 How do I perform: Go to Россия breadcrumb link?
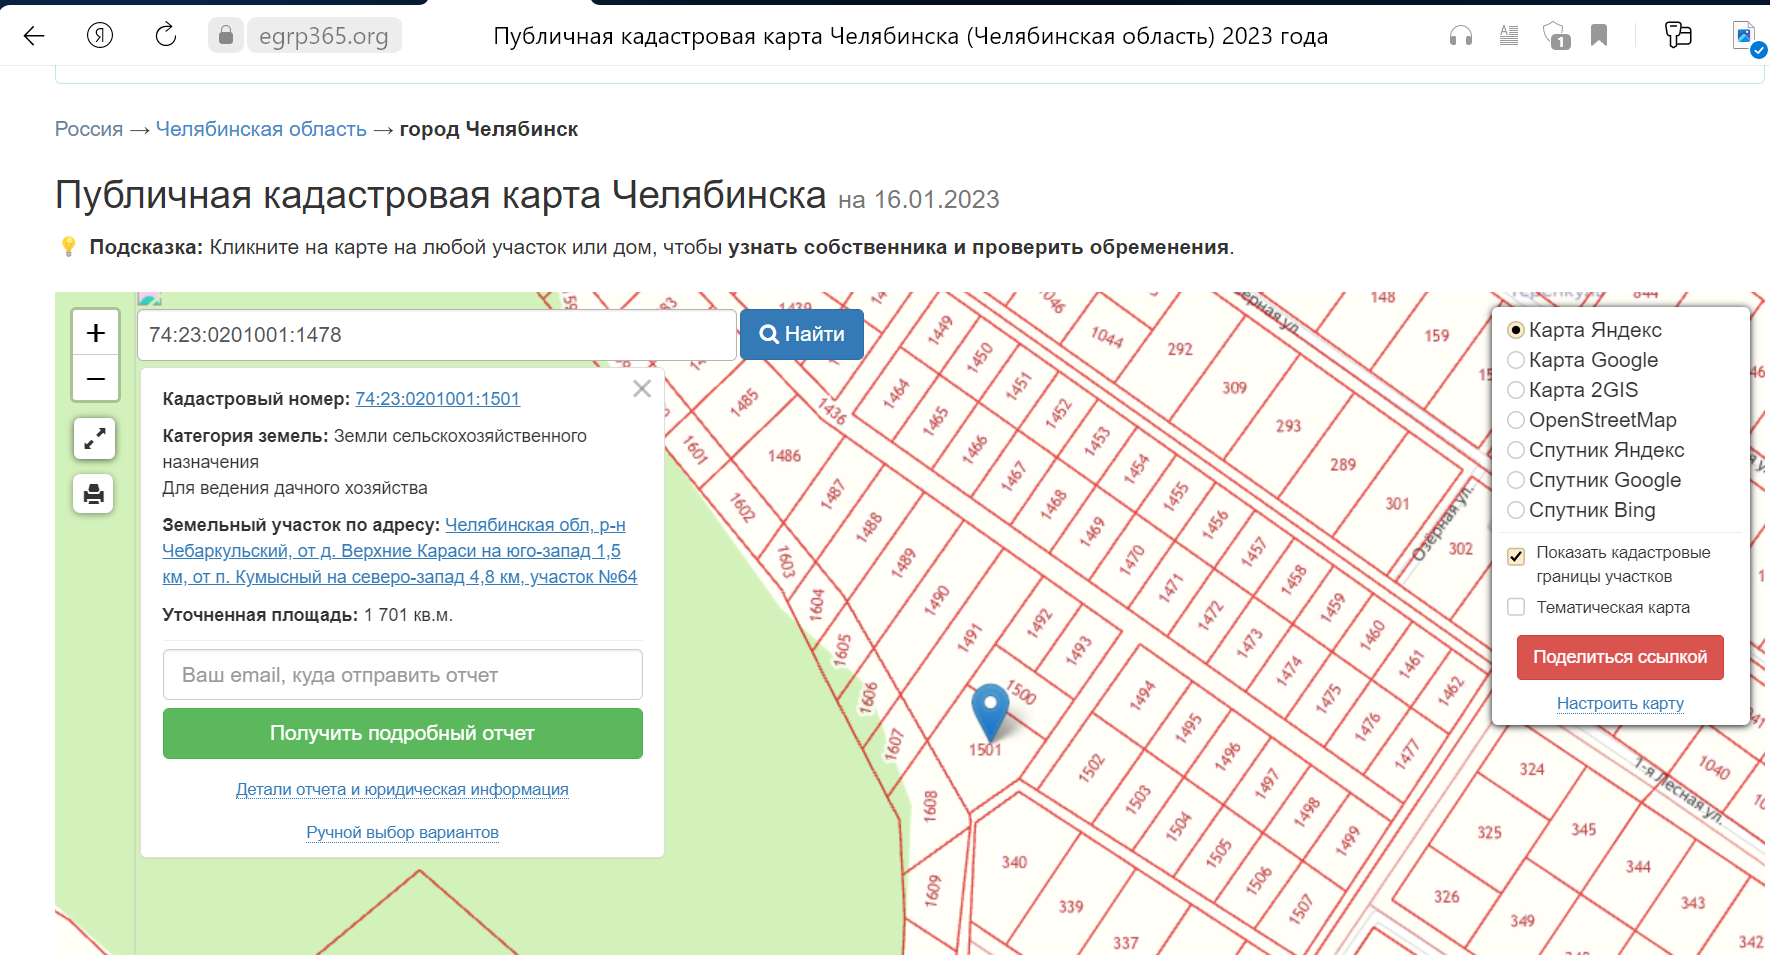pyautogui.click(x=89, y=129)
